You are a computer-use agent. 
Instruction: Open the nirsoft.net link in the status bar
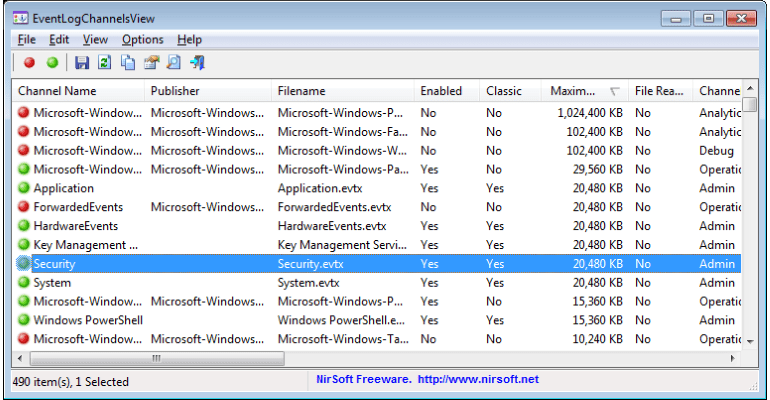[478, 380]
